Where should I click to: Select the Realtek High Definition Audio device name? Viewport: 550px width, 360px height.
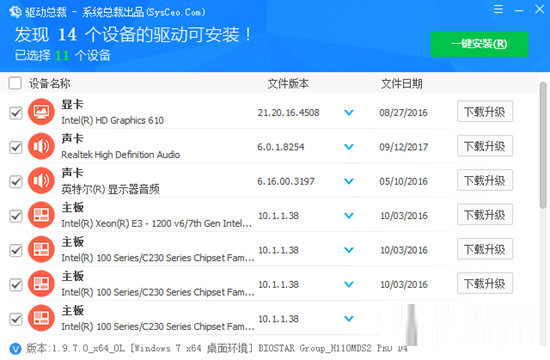click(120, 155)
